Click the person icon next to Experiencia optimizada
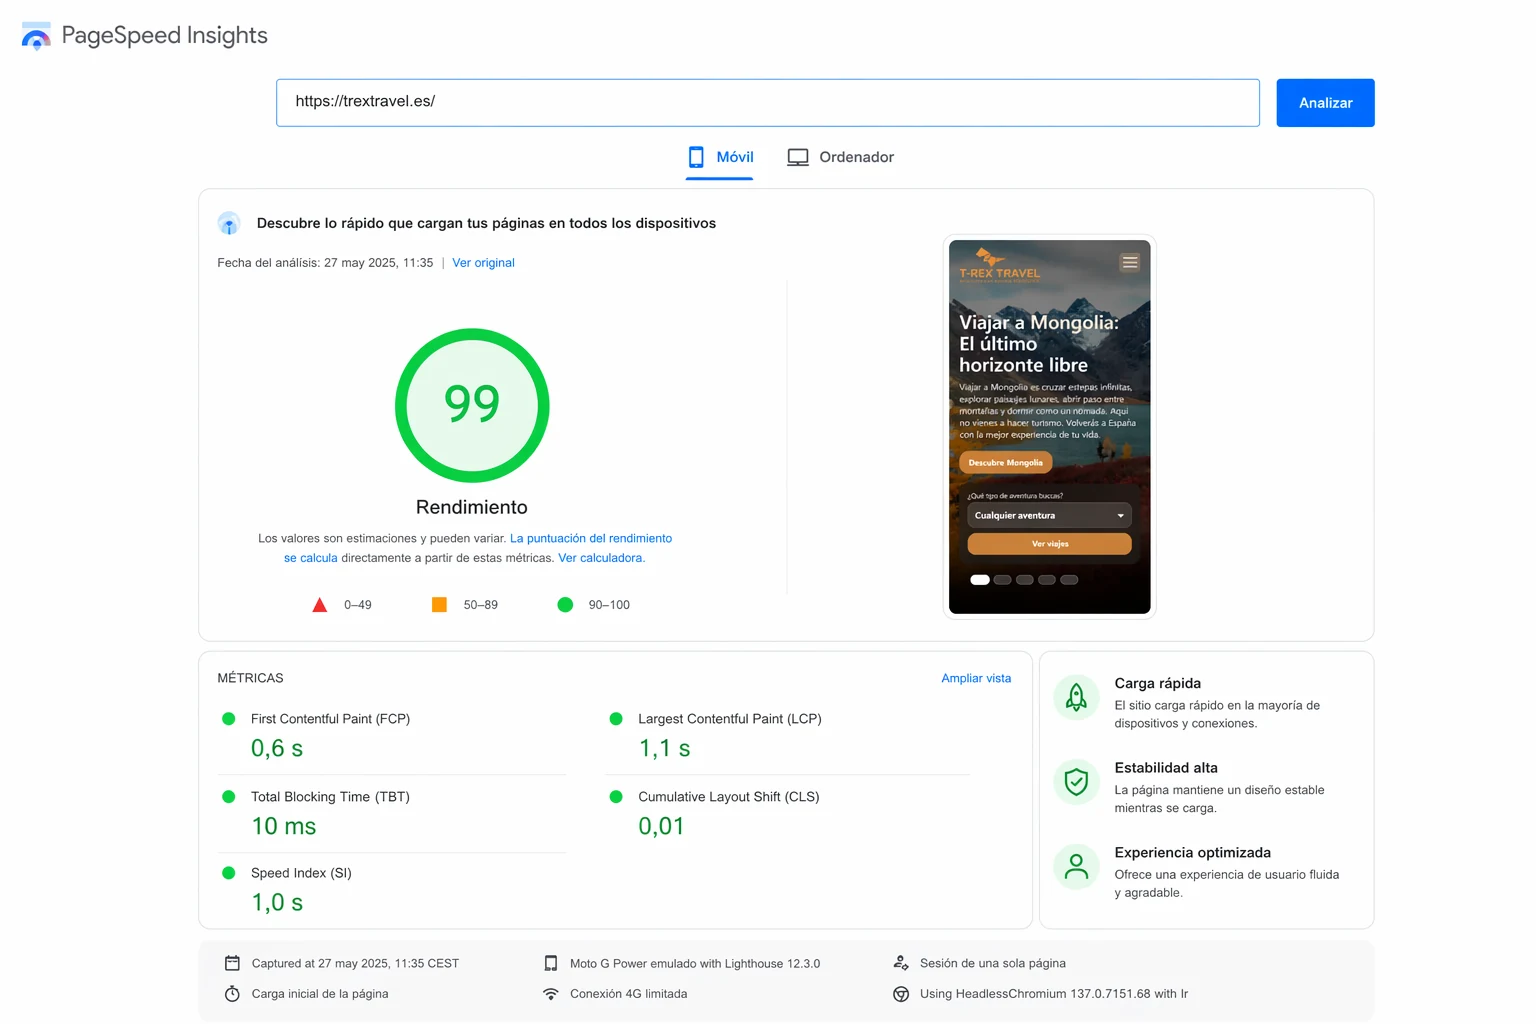Image resolution: width=1536 pixels, height=1024 pixels. click(x=1076, y=866)
